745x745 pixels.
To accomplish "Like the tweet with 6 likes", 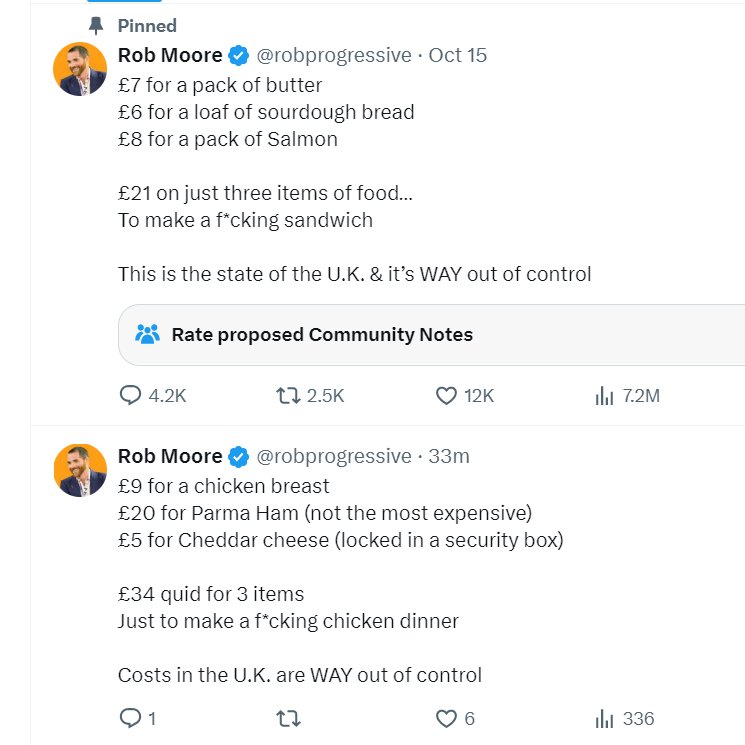I will (x=455, y=718).
